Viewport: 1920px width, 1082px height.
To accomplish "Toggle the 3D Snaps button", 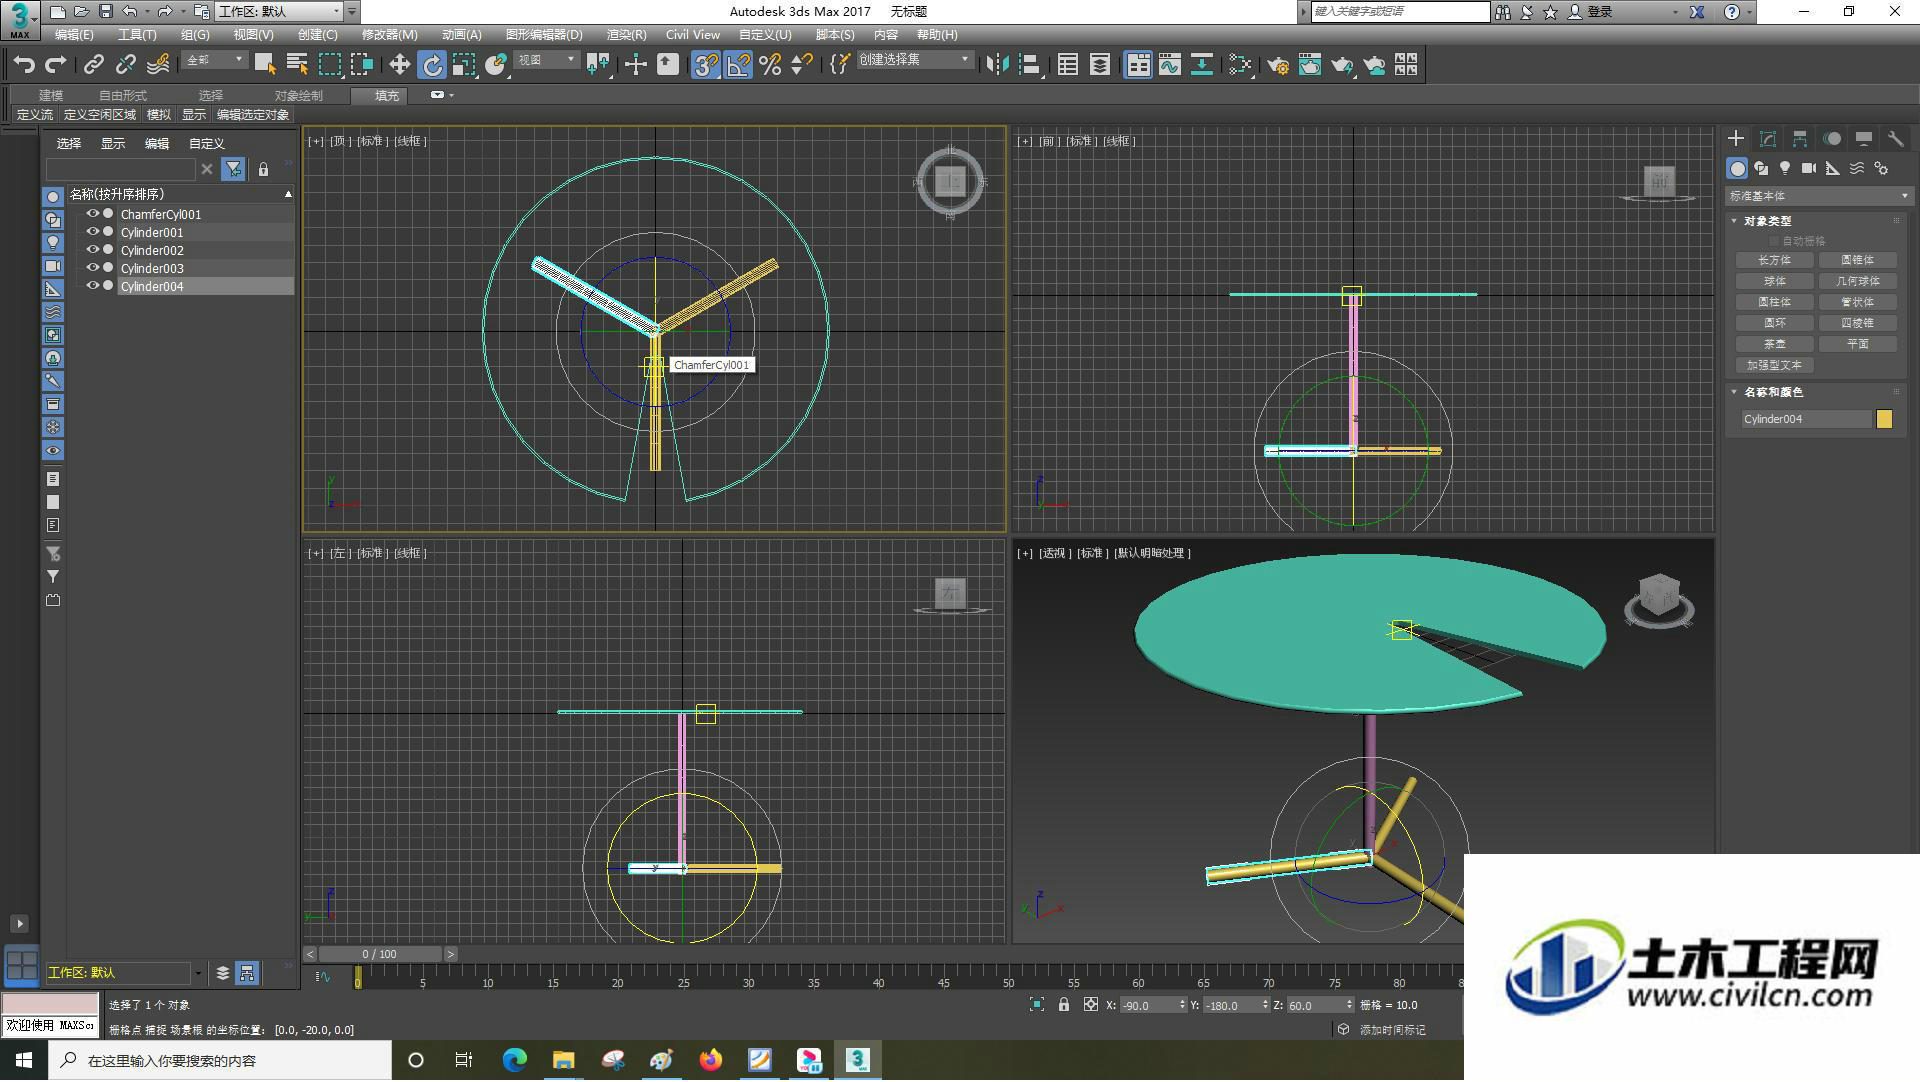I will pos(706,65).
